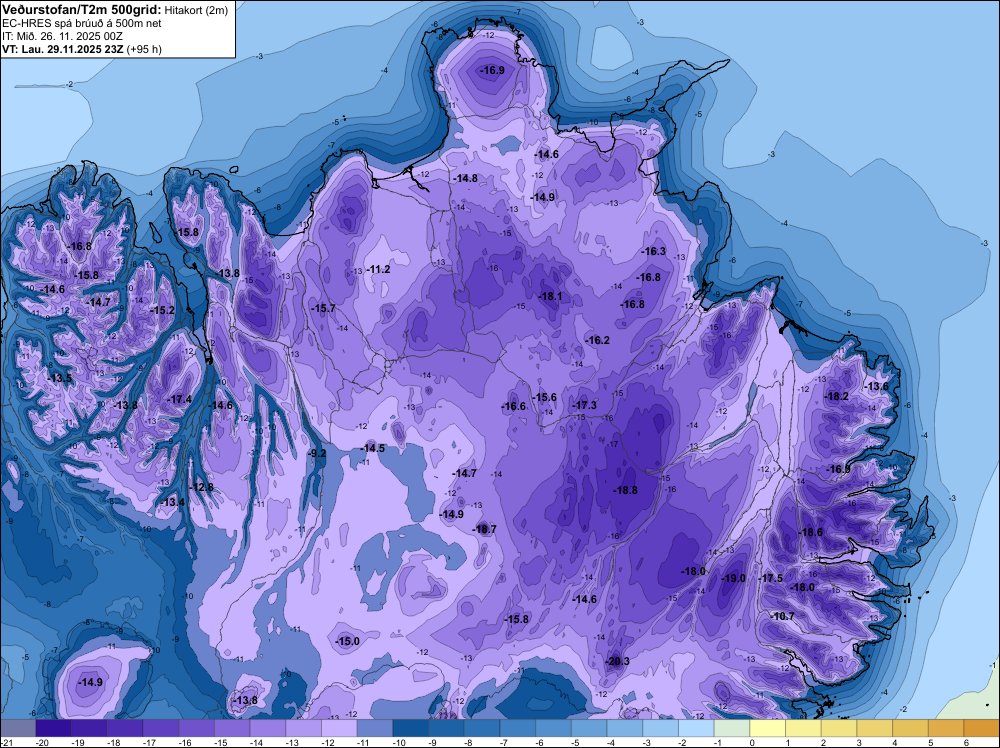Screen dimensions: 1000x748
Task: Click the -13.5 temperature value
Action: [x=60, y=379]
